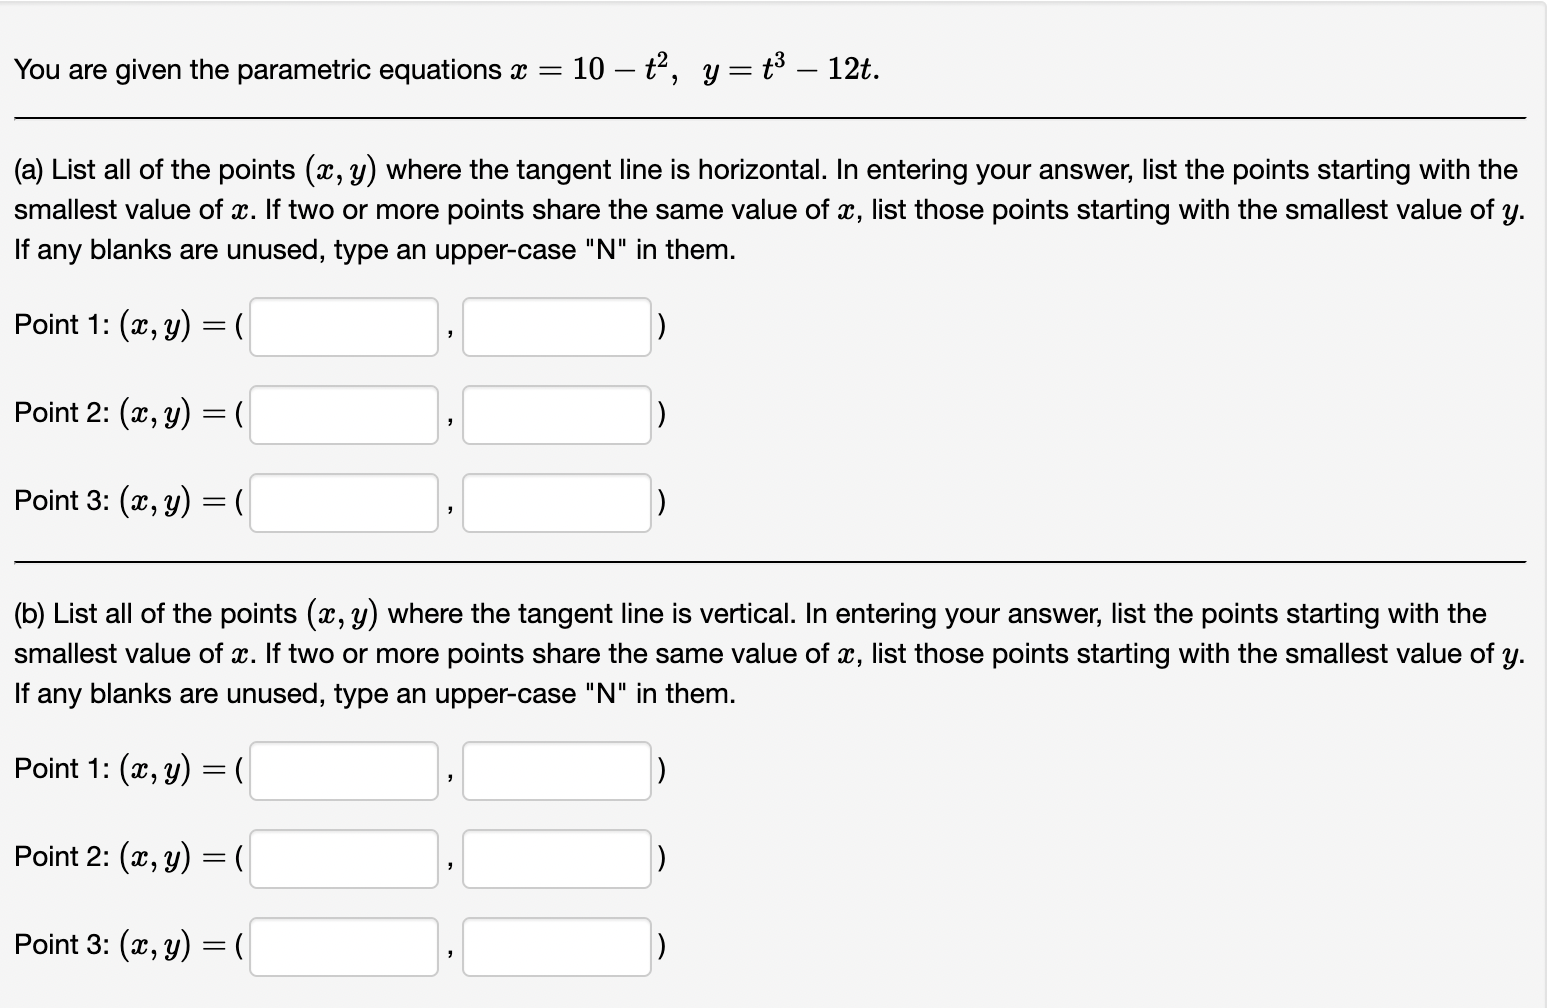Click the x-coordinate field for Point 1 in part (b)

tap(343, 771)
